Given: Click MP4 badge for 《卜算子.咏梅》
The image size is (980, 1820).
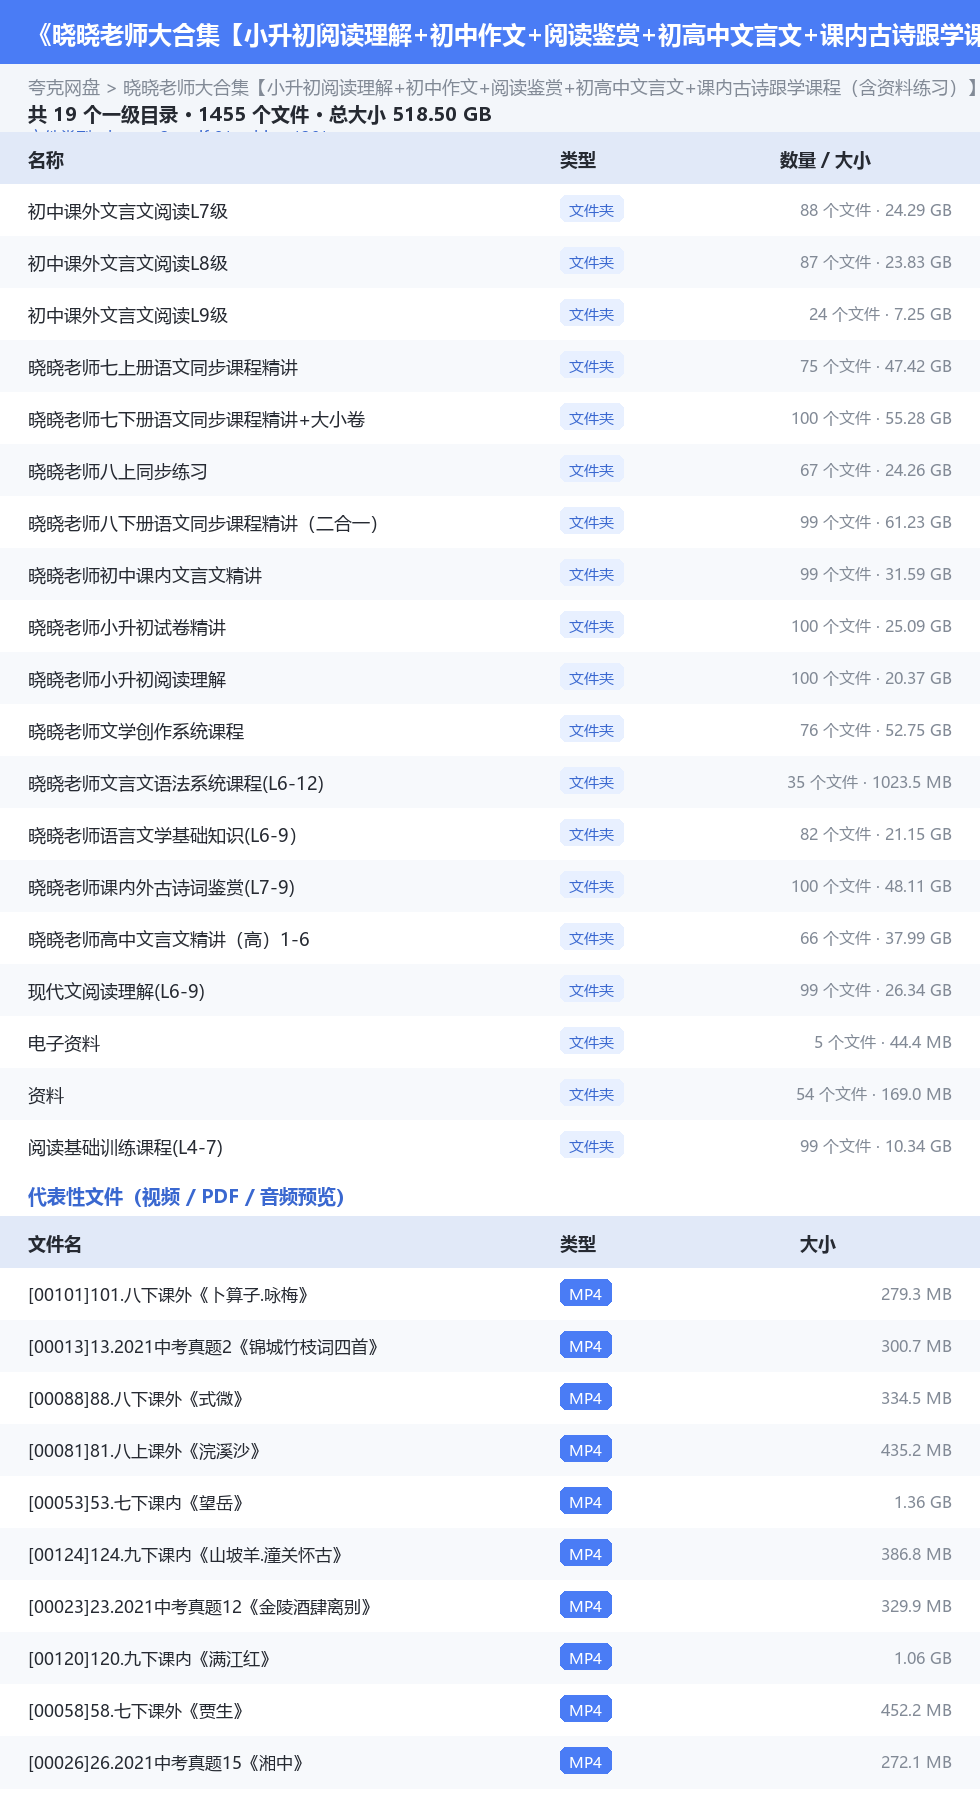Looking at the screenshot, I should tap(585, 1294).
